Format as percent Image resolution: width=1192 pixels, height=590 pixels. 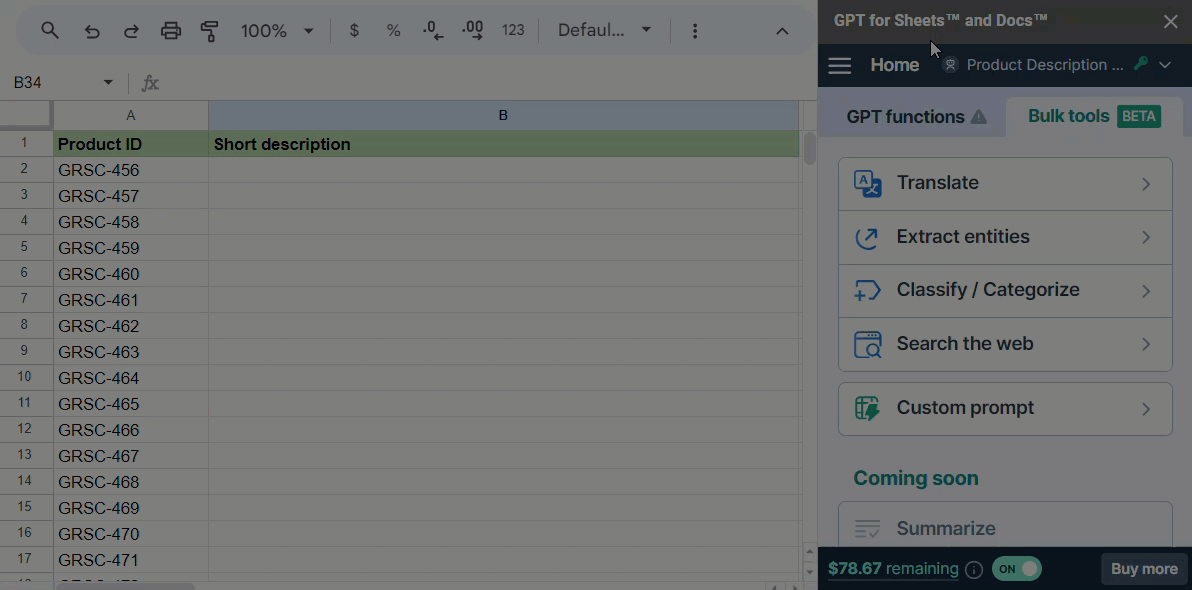(x=393, y=30)
